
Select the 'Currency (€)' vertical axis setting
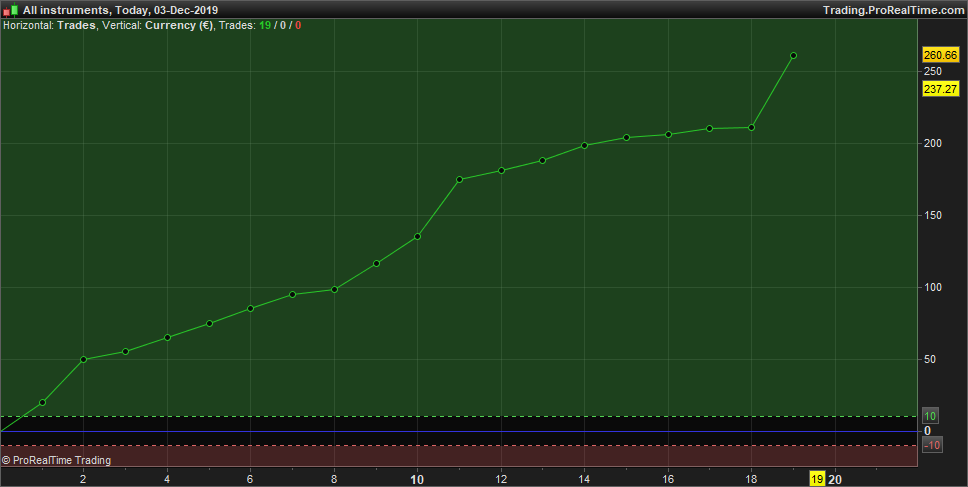[x=179, y=25]
